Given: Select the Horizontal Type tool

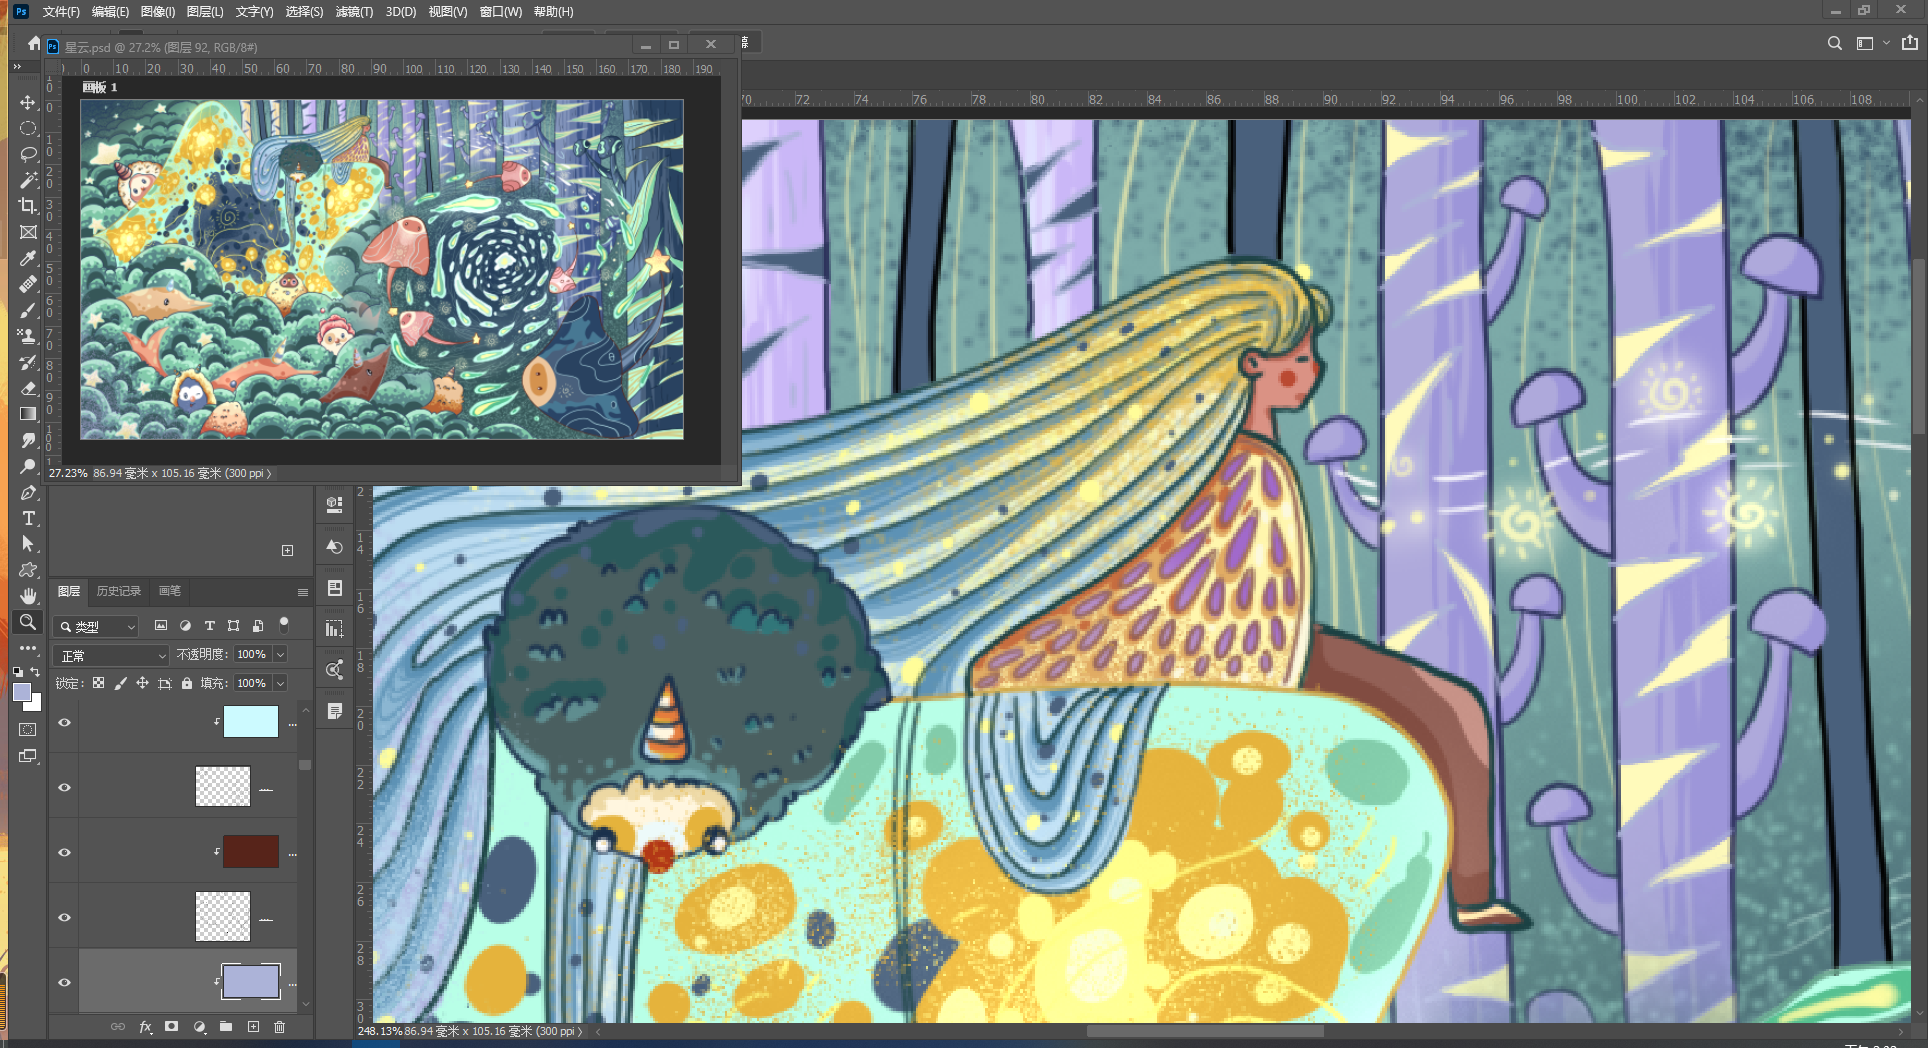Looking at the screenshot, I should (x=28, y=518).
